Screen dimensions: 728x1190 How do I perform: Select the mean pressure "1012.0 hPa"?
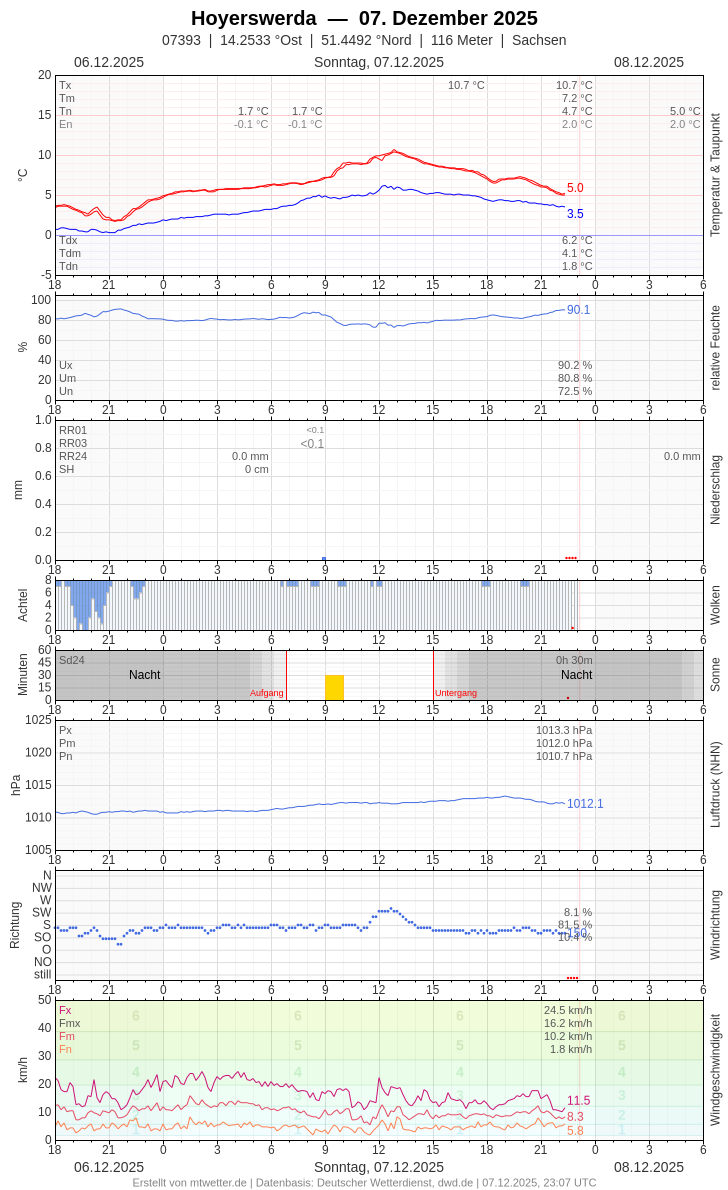pos(564,744)
